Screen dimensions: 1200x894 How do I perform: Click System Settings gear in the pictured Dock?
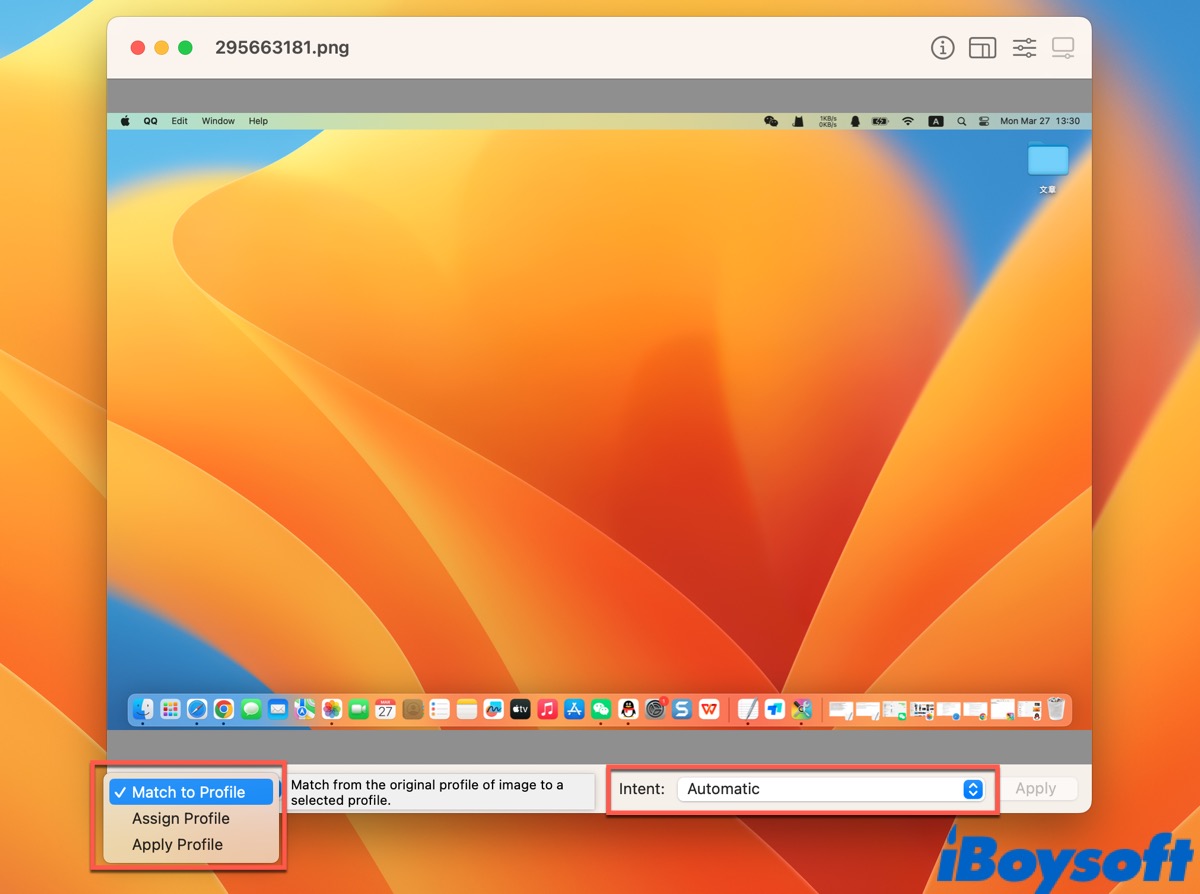pos(655,709)
